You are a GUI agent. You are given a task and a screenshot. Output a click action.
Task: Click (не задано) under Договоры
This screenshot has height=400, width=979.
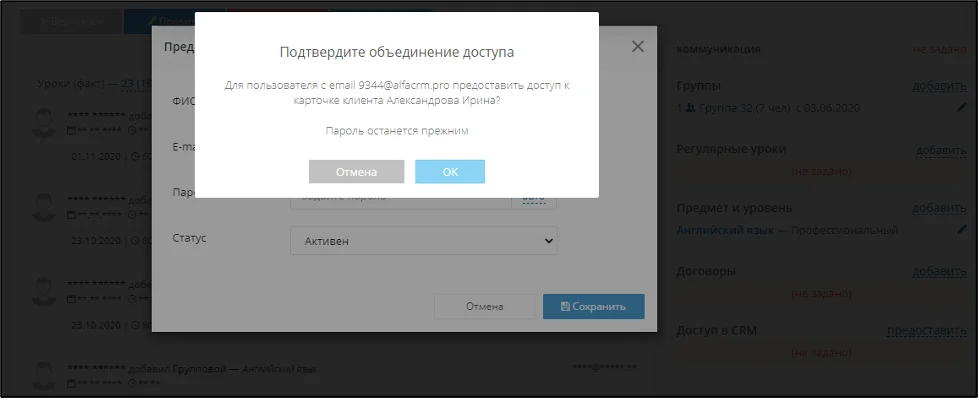(x=821, y=293)
